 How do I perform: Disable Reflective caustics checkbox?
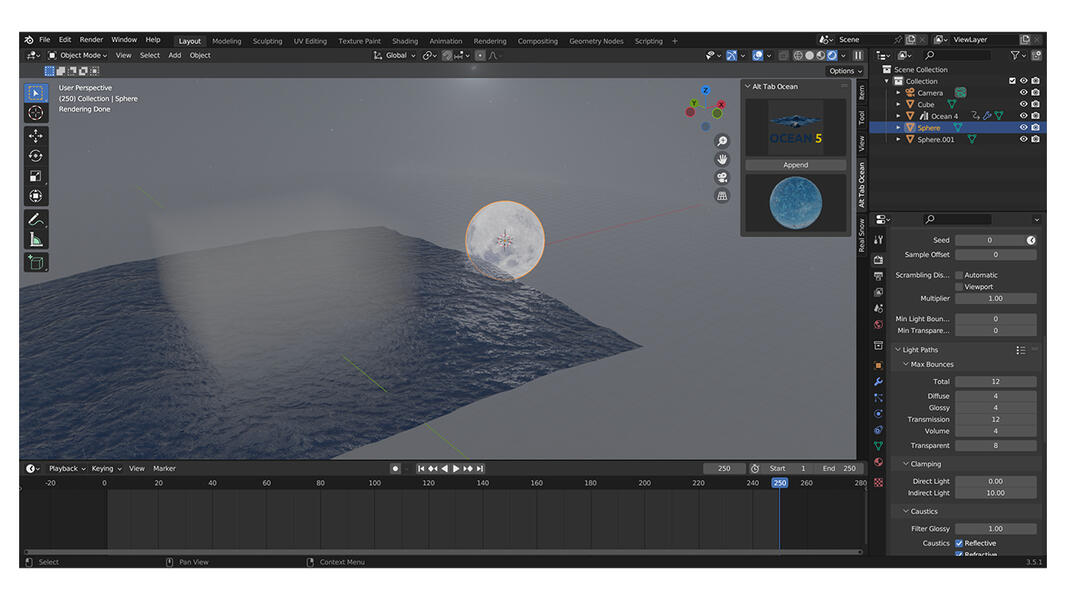[x=959, y=543]
